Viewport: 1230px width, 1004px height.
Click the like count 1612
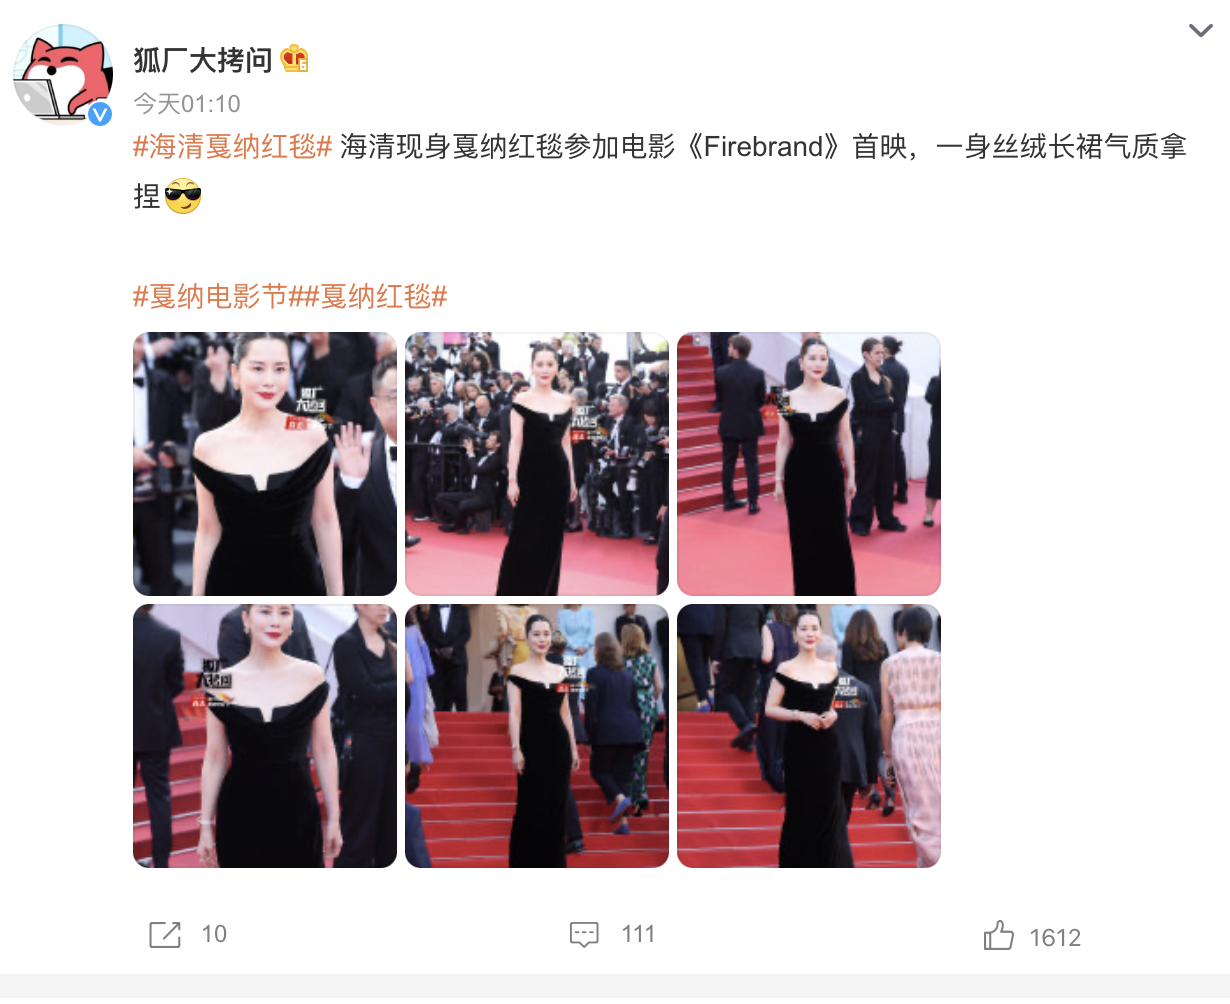click(1055, 938)
